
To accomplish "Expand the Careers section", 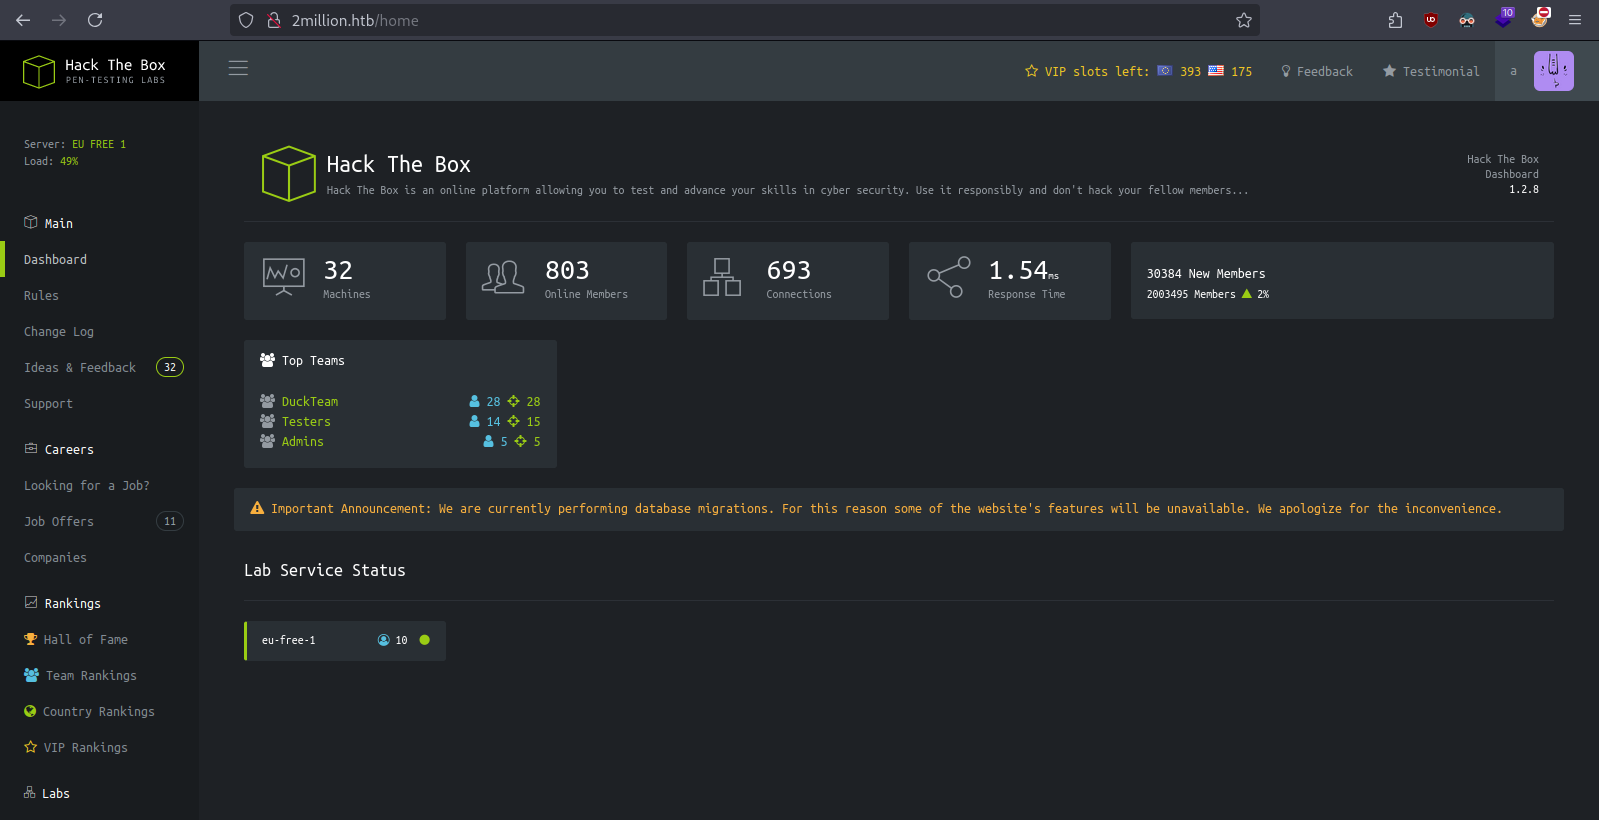I will tap(59, 449).
